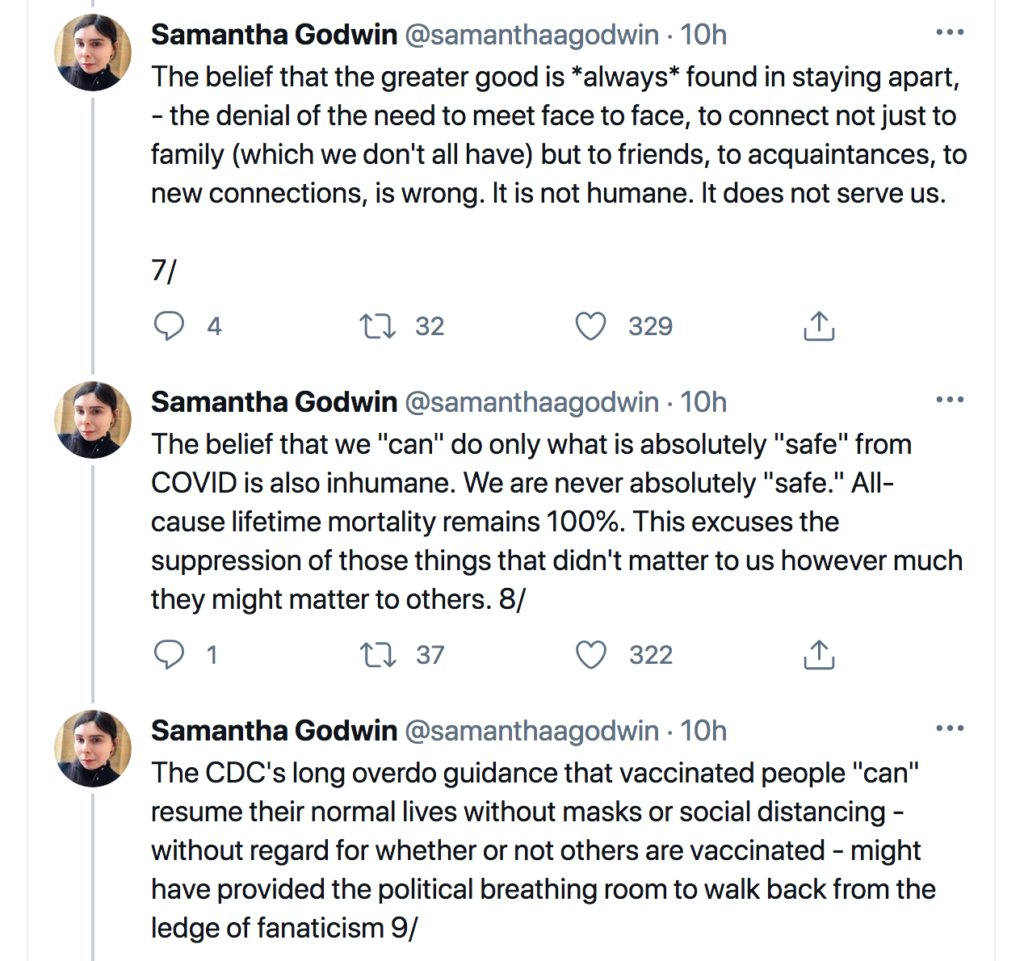Click @samanthaagodwin handle on second tweet
The width and height of the screenshot is (1024, 961).
coord(530,402)
